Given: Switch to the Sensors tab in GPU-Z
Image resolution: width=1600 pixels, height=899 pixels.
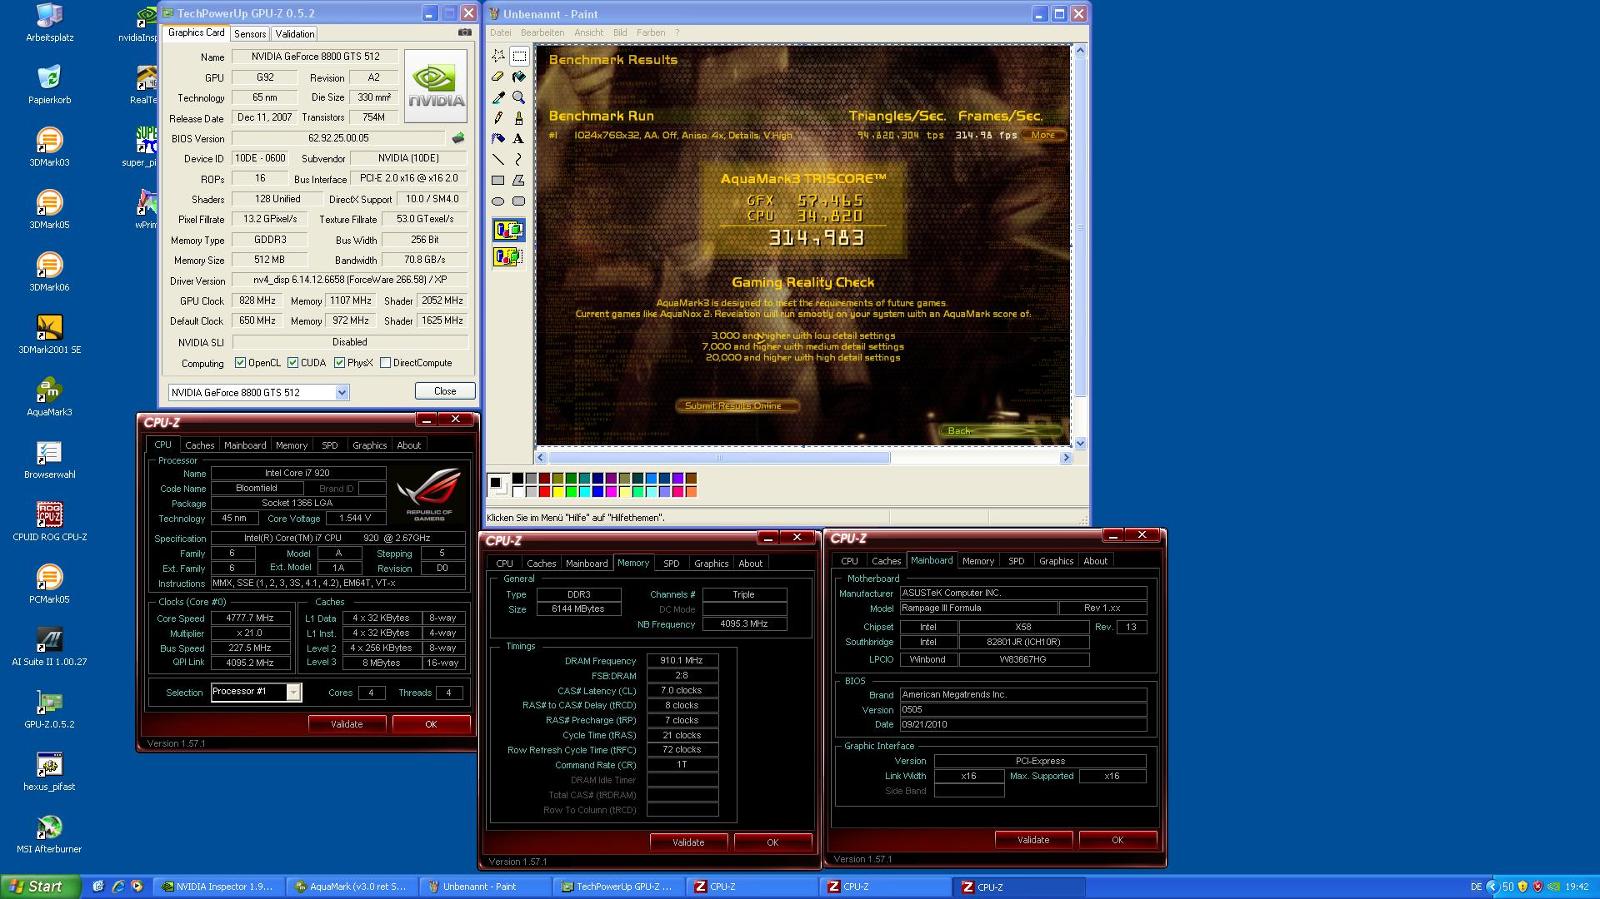Looking at the screenshot, I should pos(250,34).
